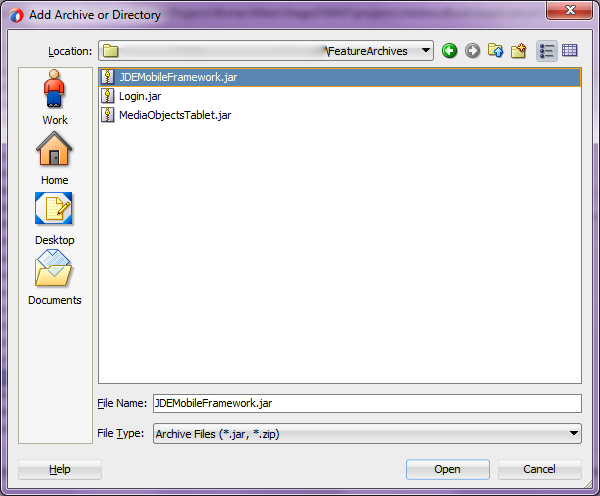
Task: Click the grey forward navigation arrow
Action: [472, 51]
